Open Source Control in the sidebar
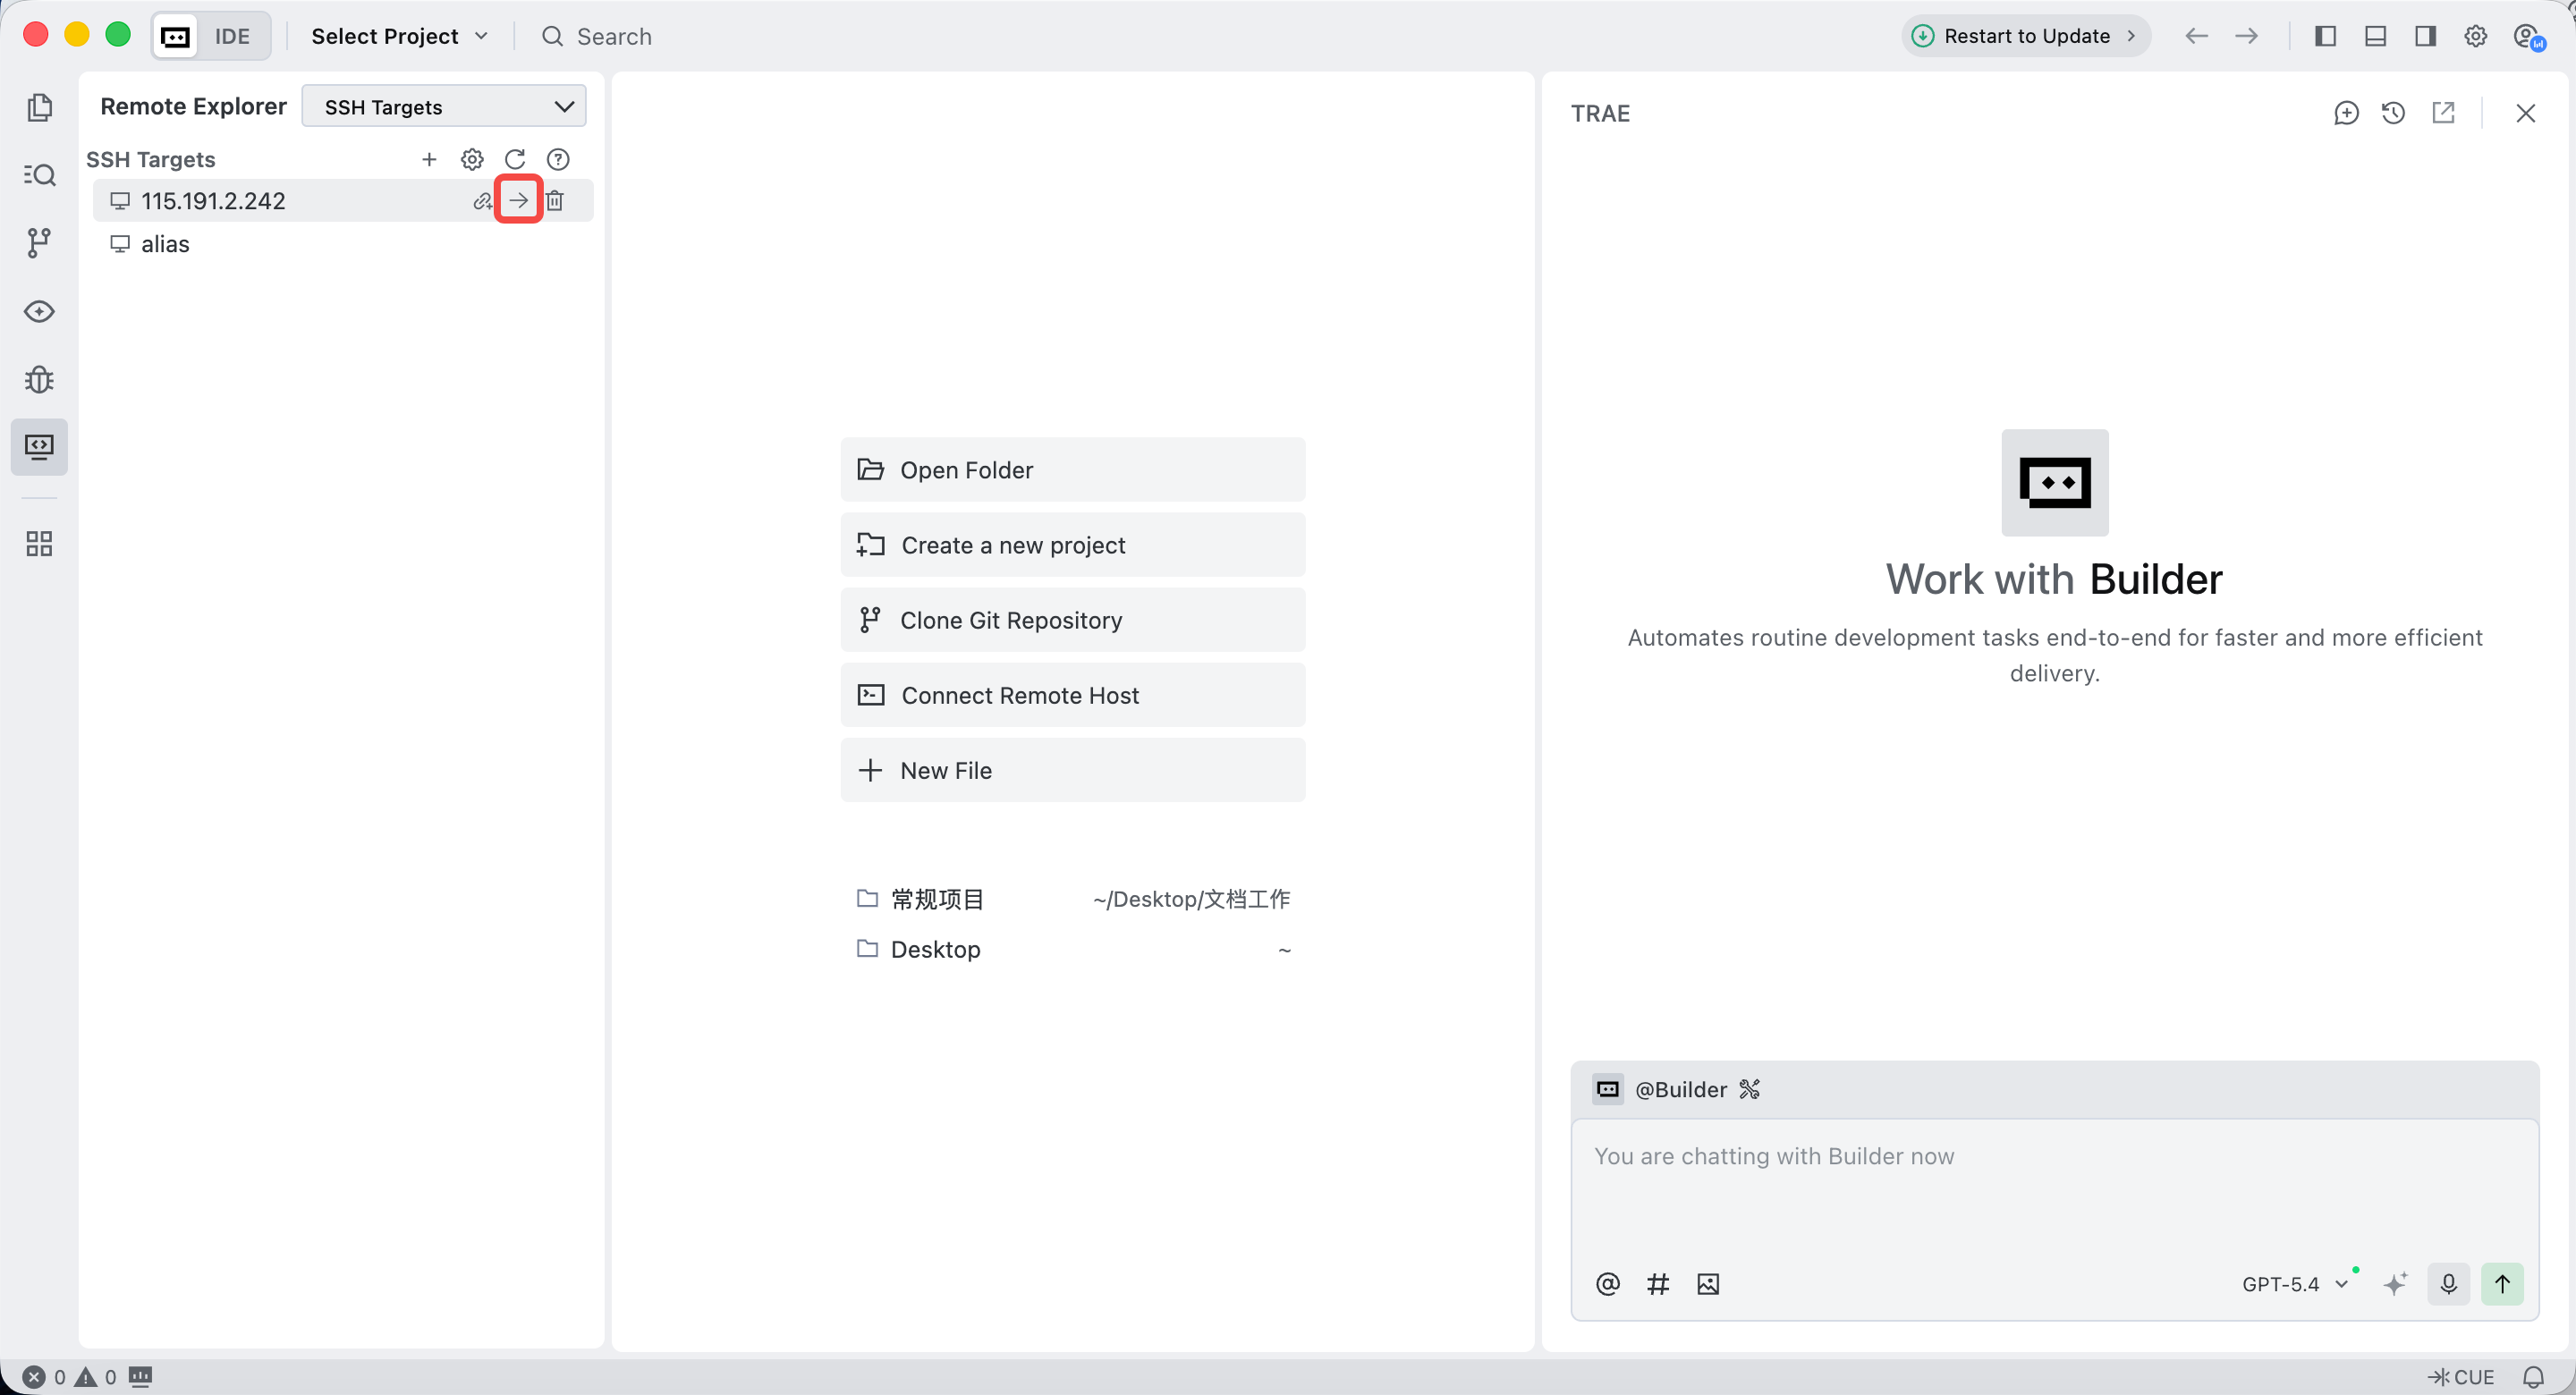The image size is (2576, 1395). coord(39,243)
